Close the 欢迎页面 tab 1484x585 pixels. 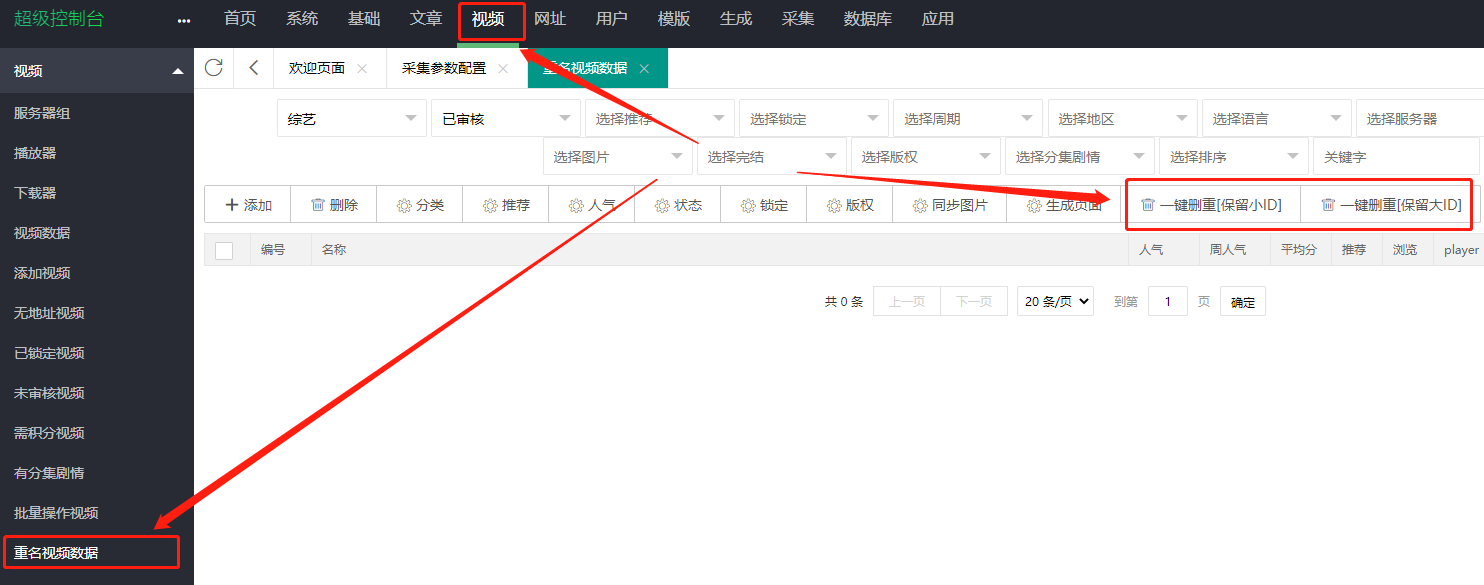(362, 69)
